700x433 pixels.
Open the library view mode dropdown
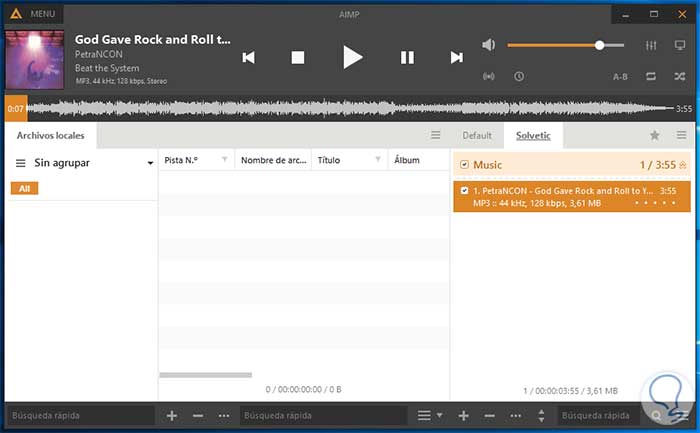click(x=429, y=416)
